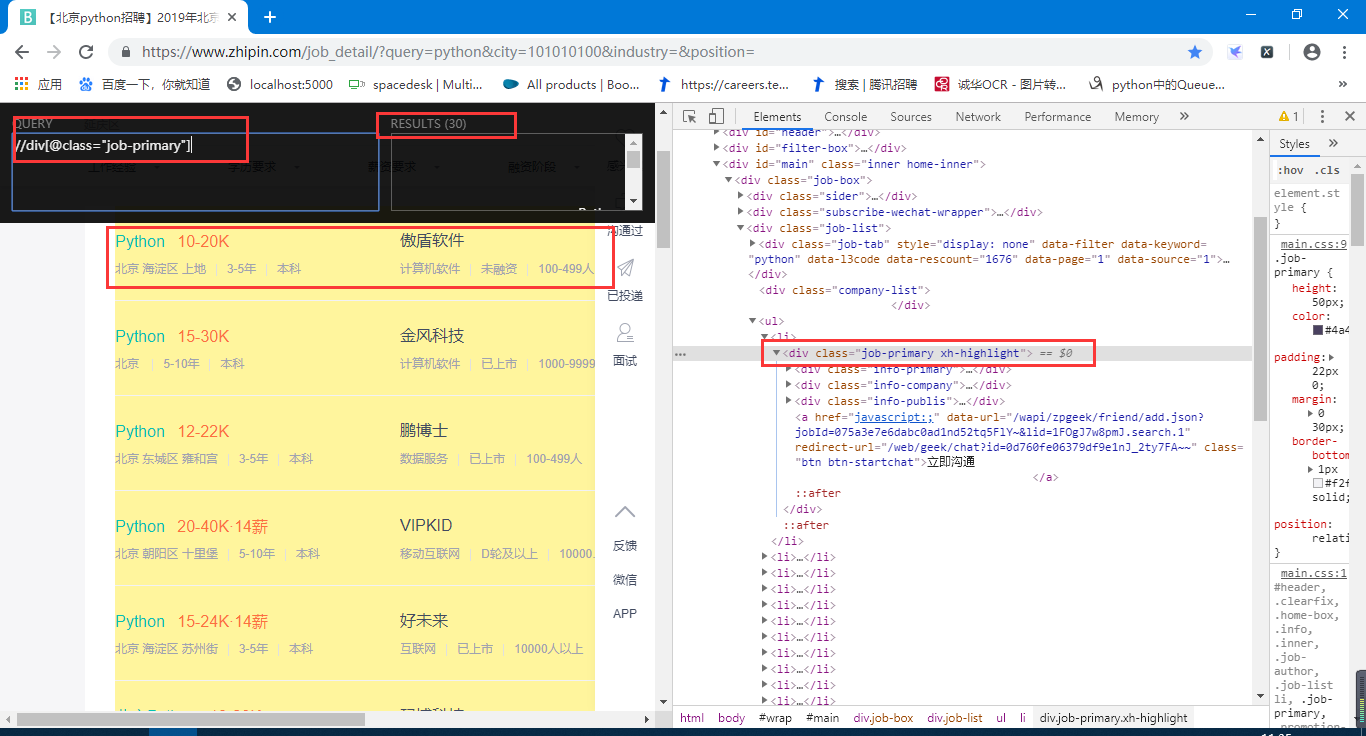Click the 已投递 paper-plane icon
Image resolution: width=1366 pixels, height=736 pixels.
point(624,268)
